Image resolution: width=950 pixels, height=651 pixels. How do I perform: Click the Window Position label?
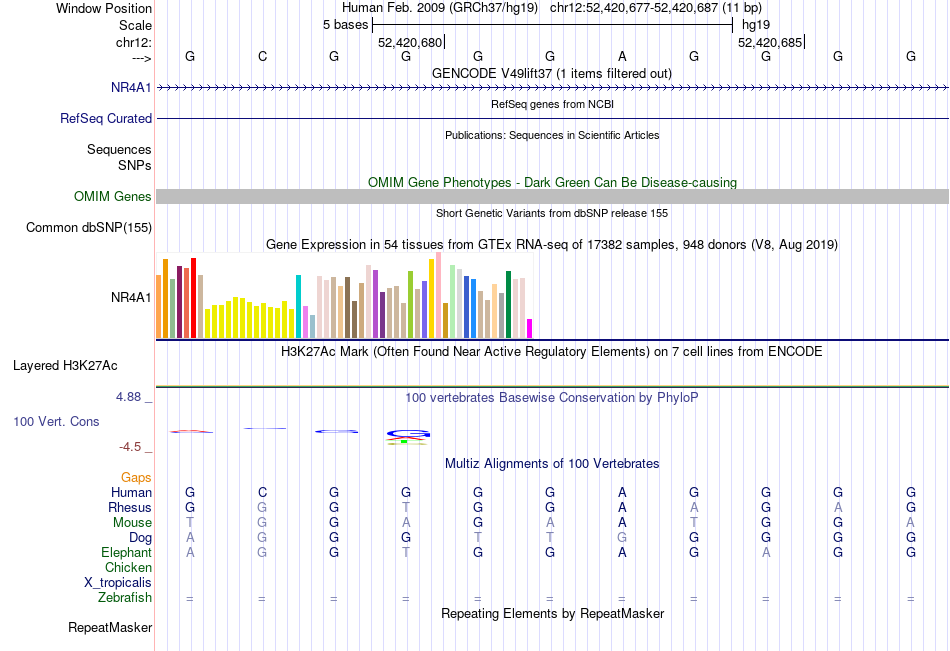tap(104, 8)
